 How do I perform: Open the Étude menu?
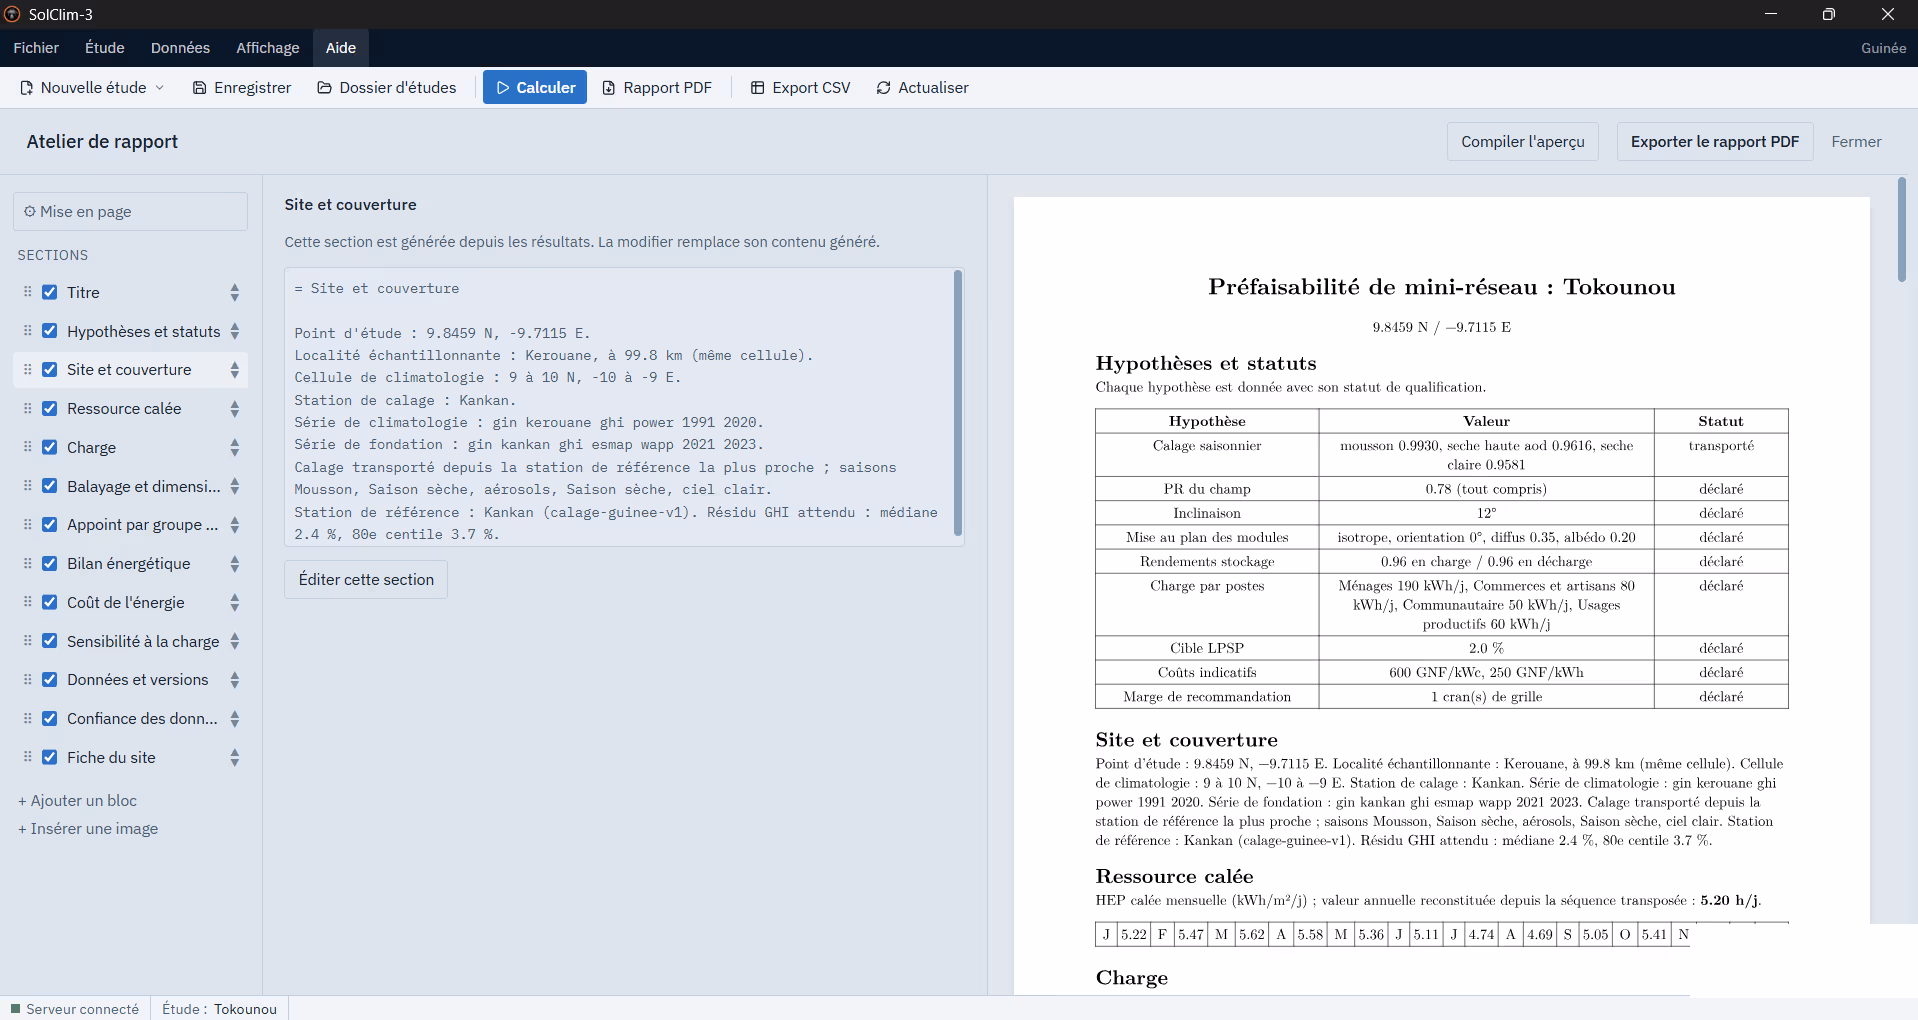click(105, 48)
